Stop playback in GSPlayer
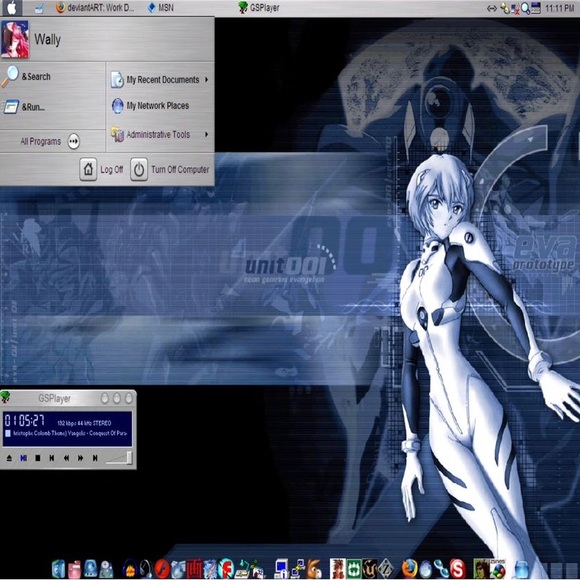This screenshot has height=580, width=580. [x=37, y=458]
